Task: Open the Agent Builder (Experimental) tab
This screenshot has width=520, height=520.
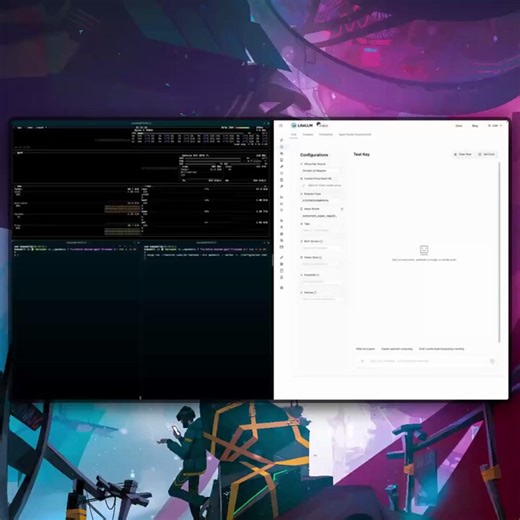Action: tap(355, 135)
